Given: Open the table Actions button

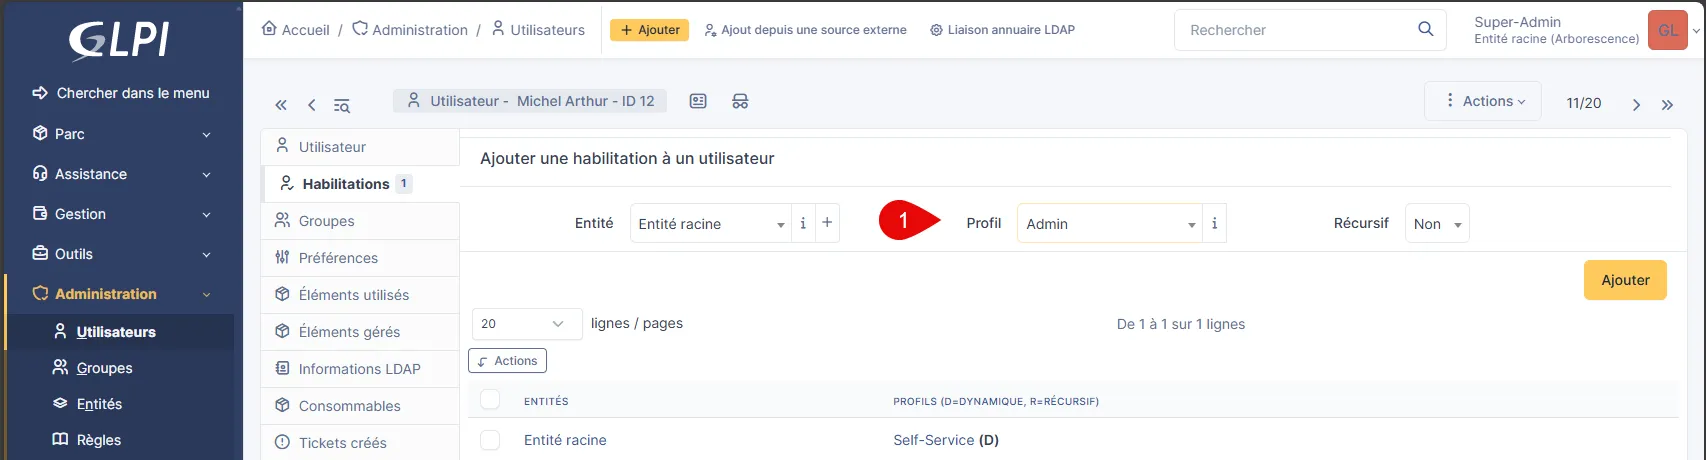Looking at the screenshot, I should coord(507,361).
